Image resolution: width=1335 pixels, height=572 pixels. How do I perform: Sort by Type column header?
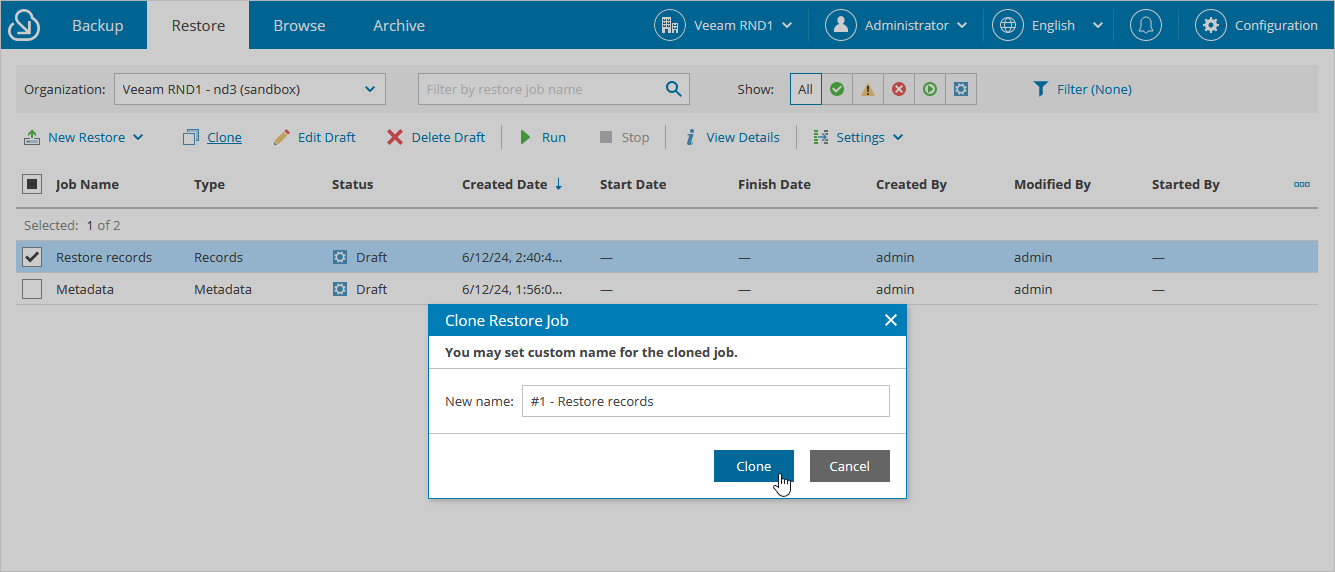pyautogui.click(x=209, y=184)
